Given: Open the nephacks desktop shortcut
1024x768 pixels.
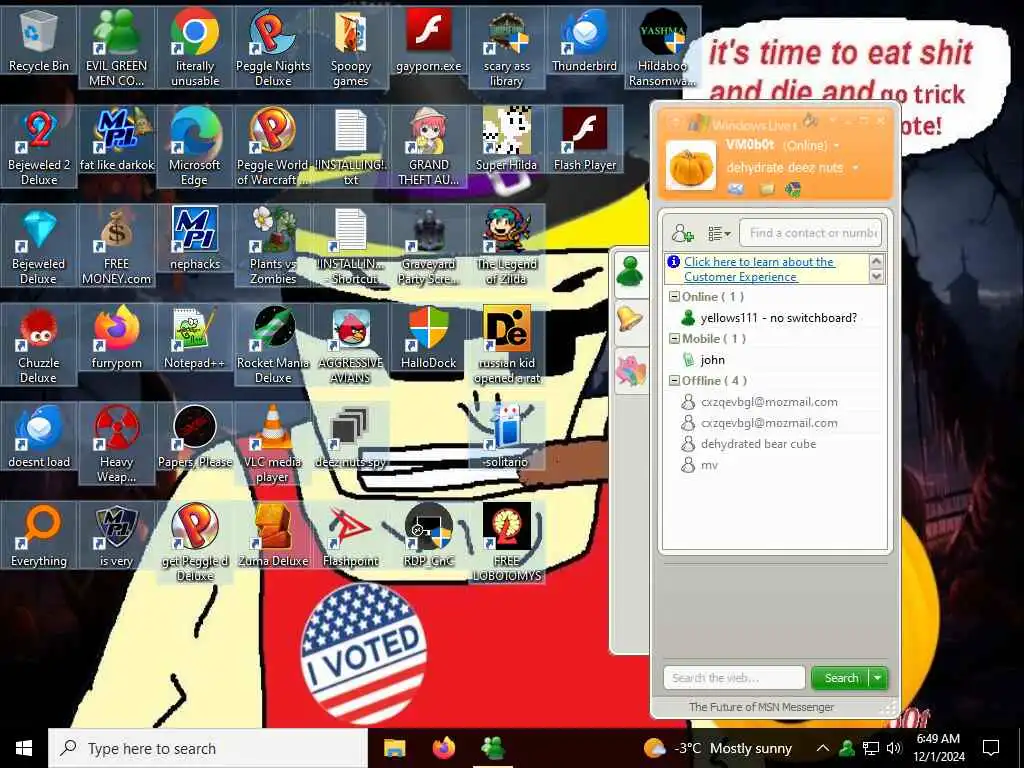Looking at the screenshot, I should (195, 239).
